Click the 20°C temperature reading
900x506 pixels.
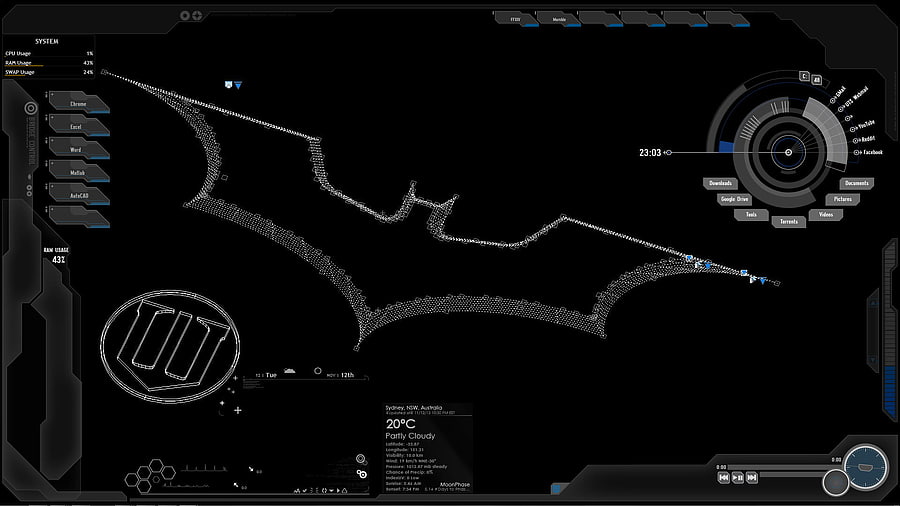401,424
